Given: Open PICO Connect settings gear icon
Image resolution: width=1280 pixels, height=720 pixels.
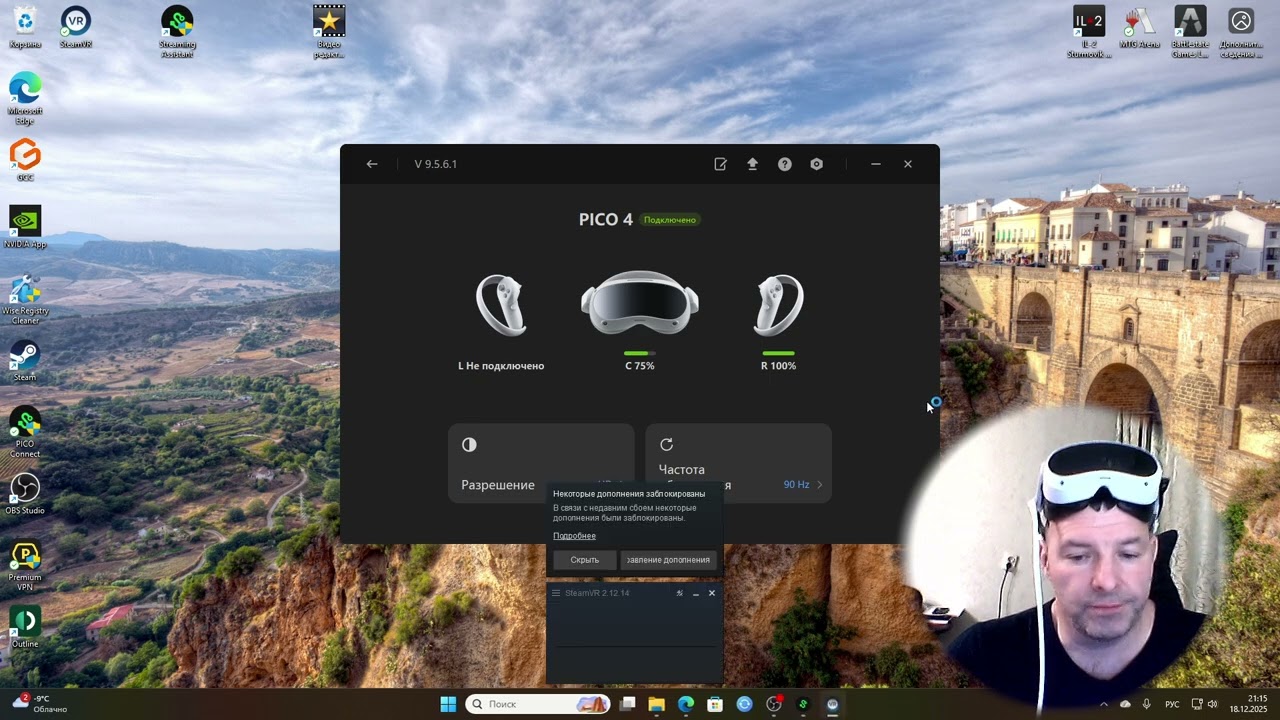Looking at the screenshot, I should 817,164.
